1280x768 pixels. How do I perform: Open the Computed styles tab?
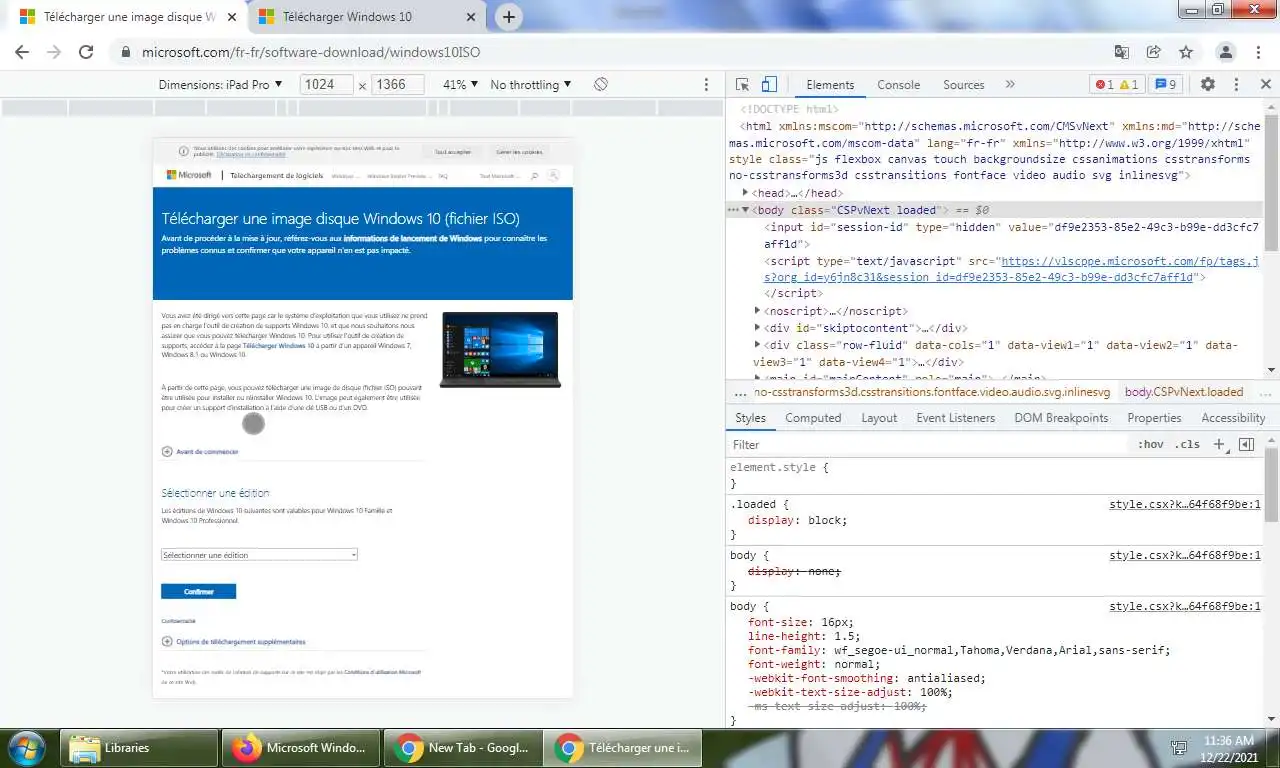pyautogui.click(x=813, y=418)
